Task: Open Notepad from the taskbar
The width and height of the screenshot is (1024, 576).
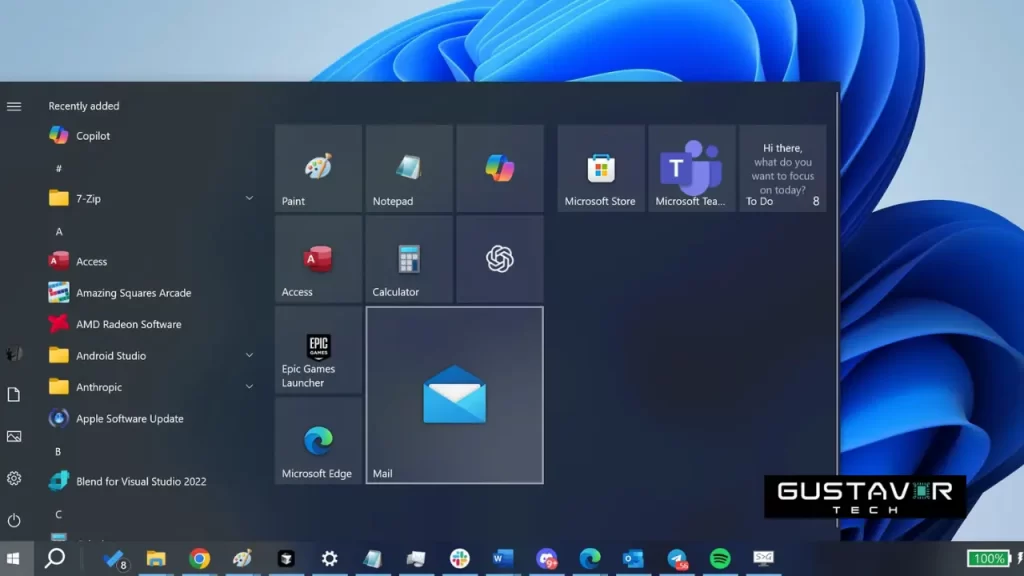Action: tap(372, 559)
